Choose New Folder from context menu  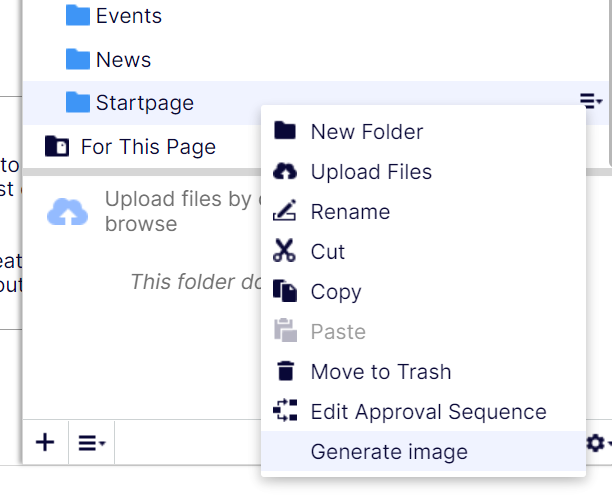(423, 132)
